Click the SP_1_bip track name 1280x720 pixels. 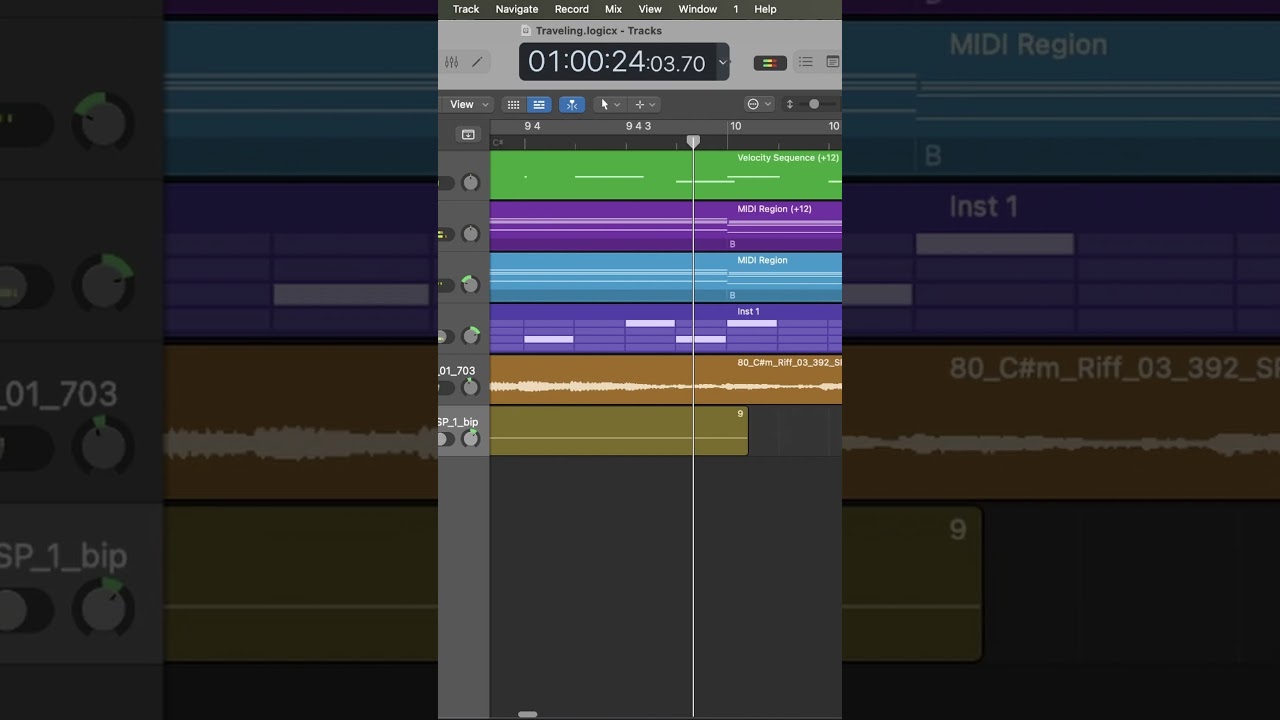[458, 422]
